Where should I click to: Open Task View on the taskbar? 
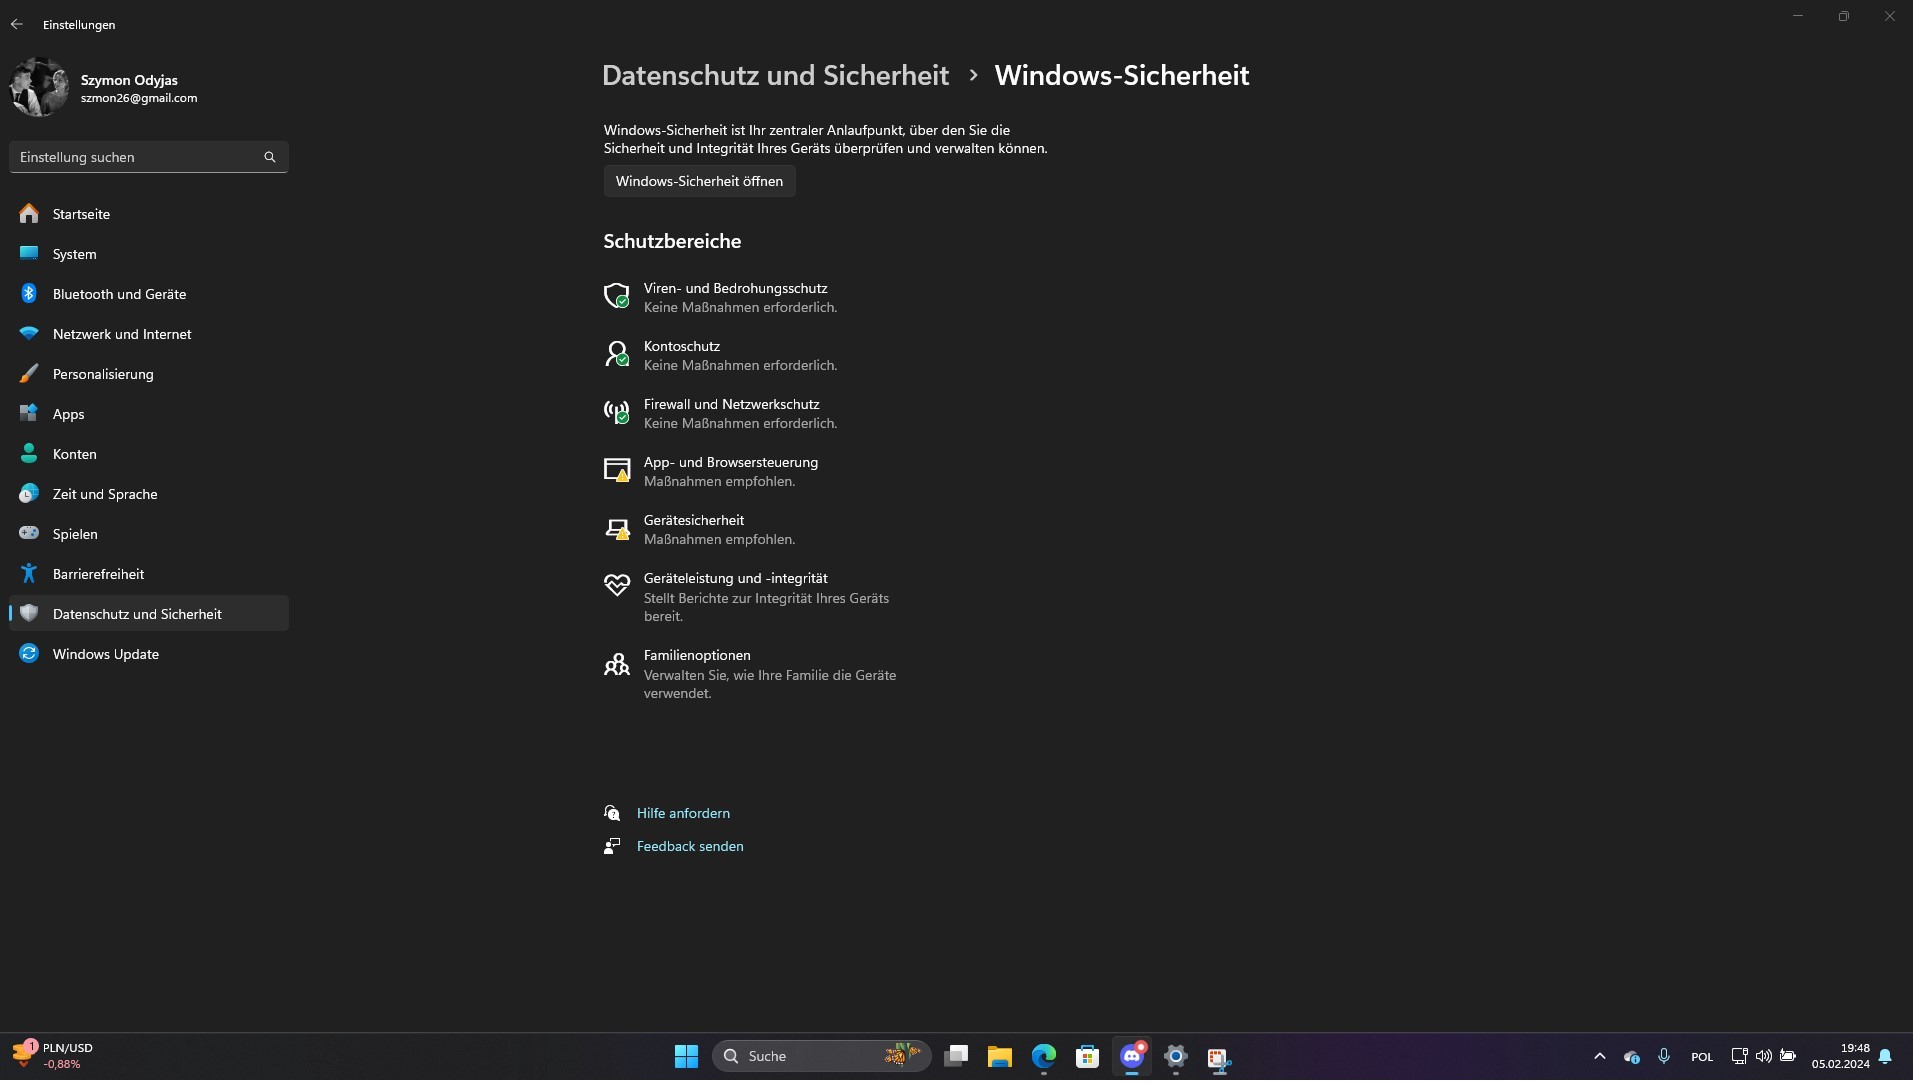click(956, 1056)
